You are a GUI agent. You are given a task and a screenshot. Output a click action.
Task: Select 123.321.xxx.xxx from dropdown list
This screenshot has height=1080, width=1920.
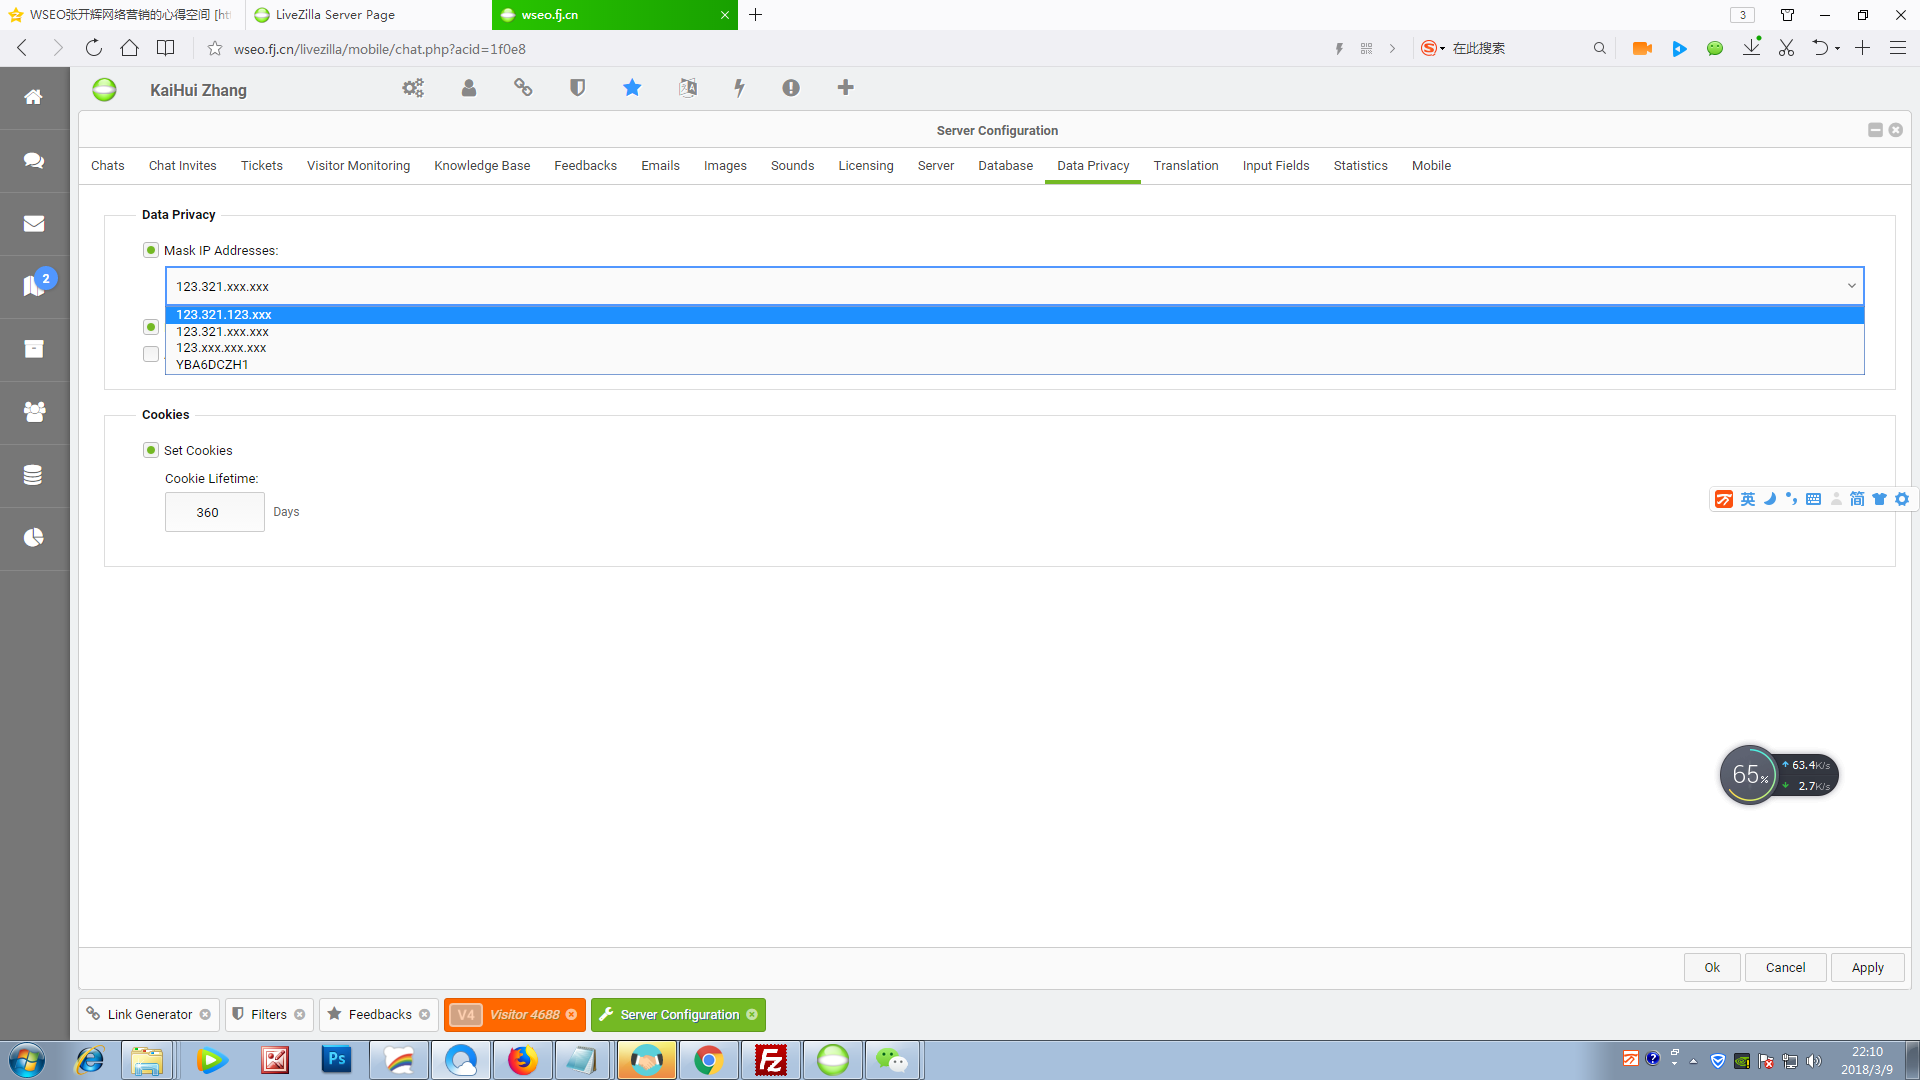(222, 331)
